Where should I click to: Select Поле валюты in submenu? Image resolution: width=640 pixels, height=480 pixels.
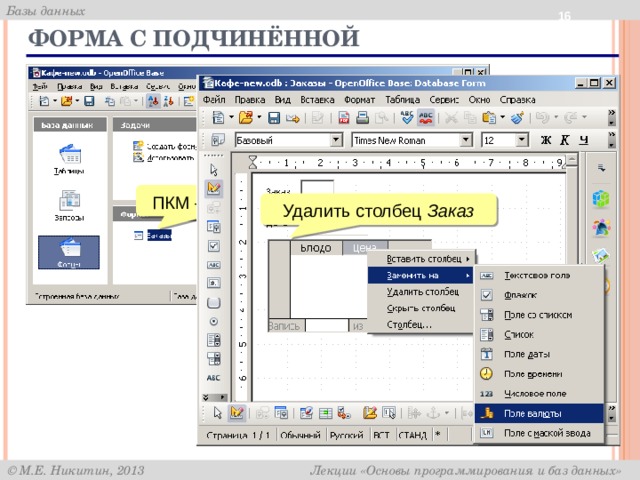point(539,413)
